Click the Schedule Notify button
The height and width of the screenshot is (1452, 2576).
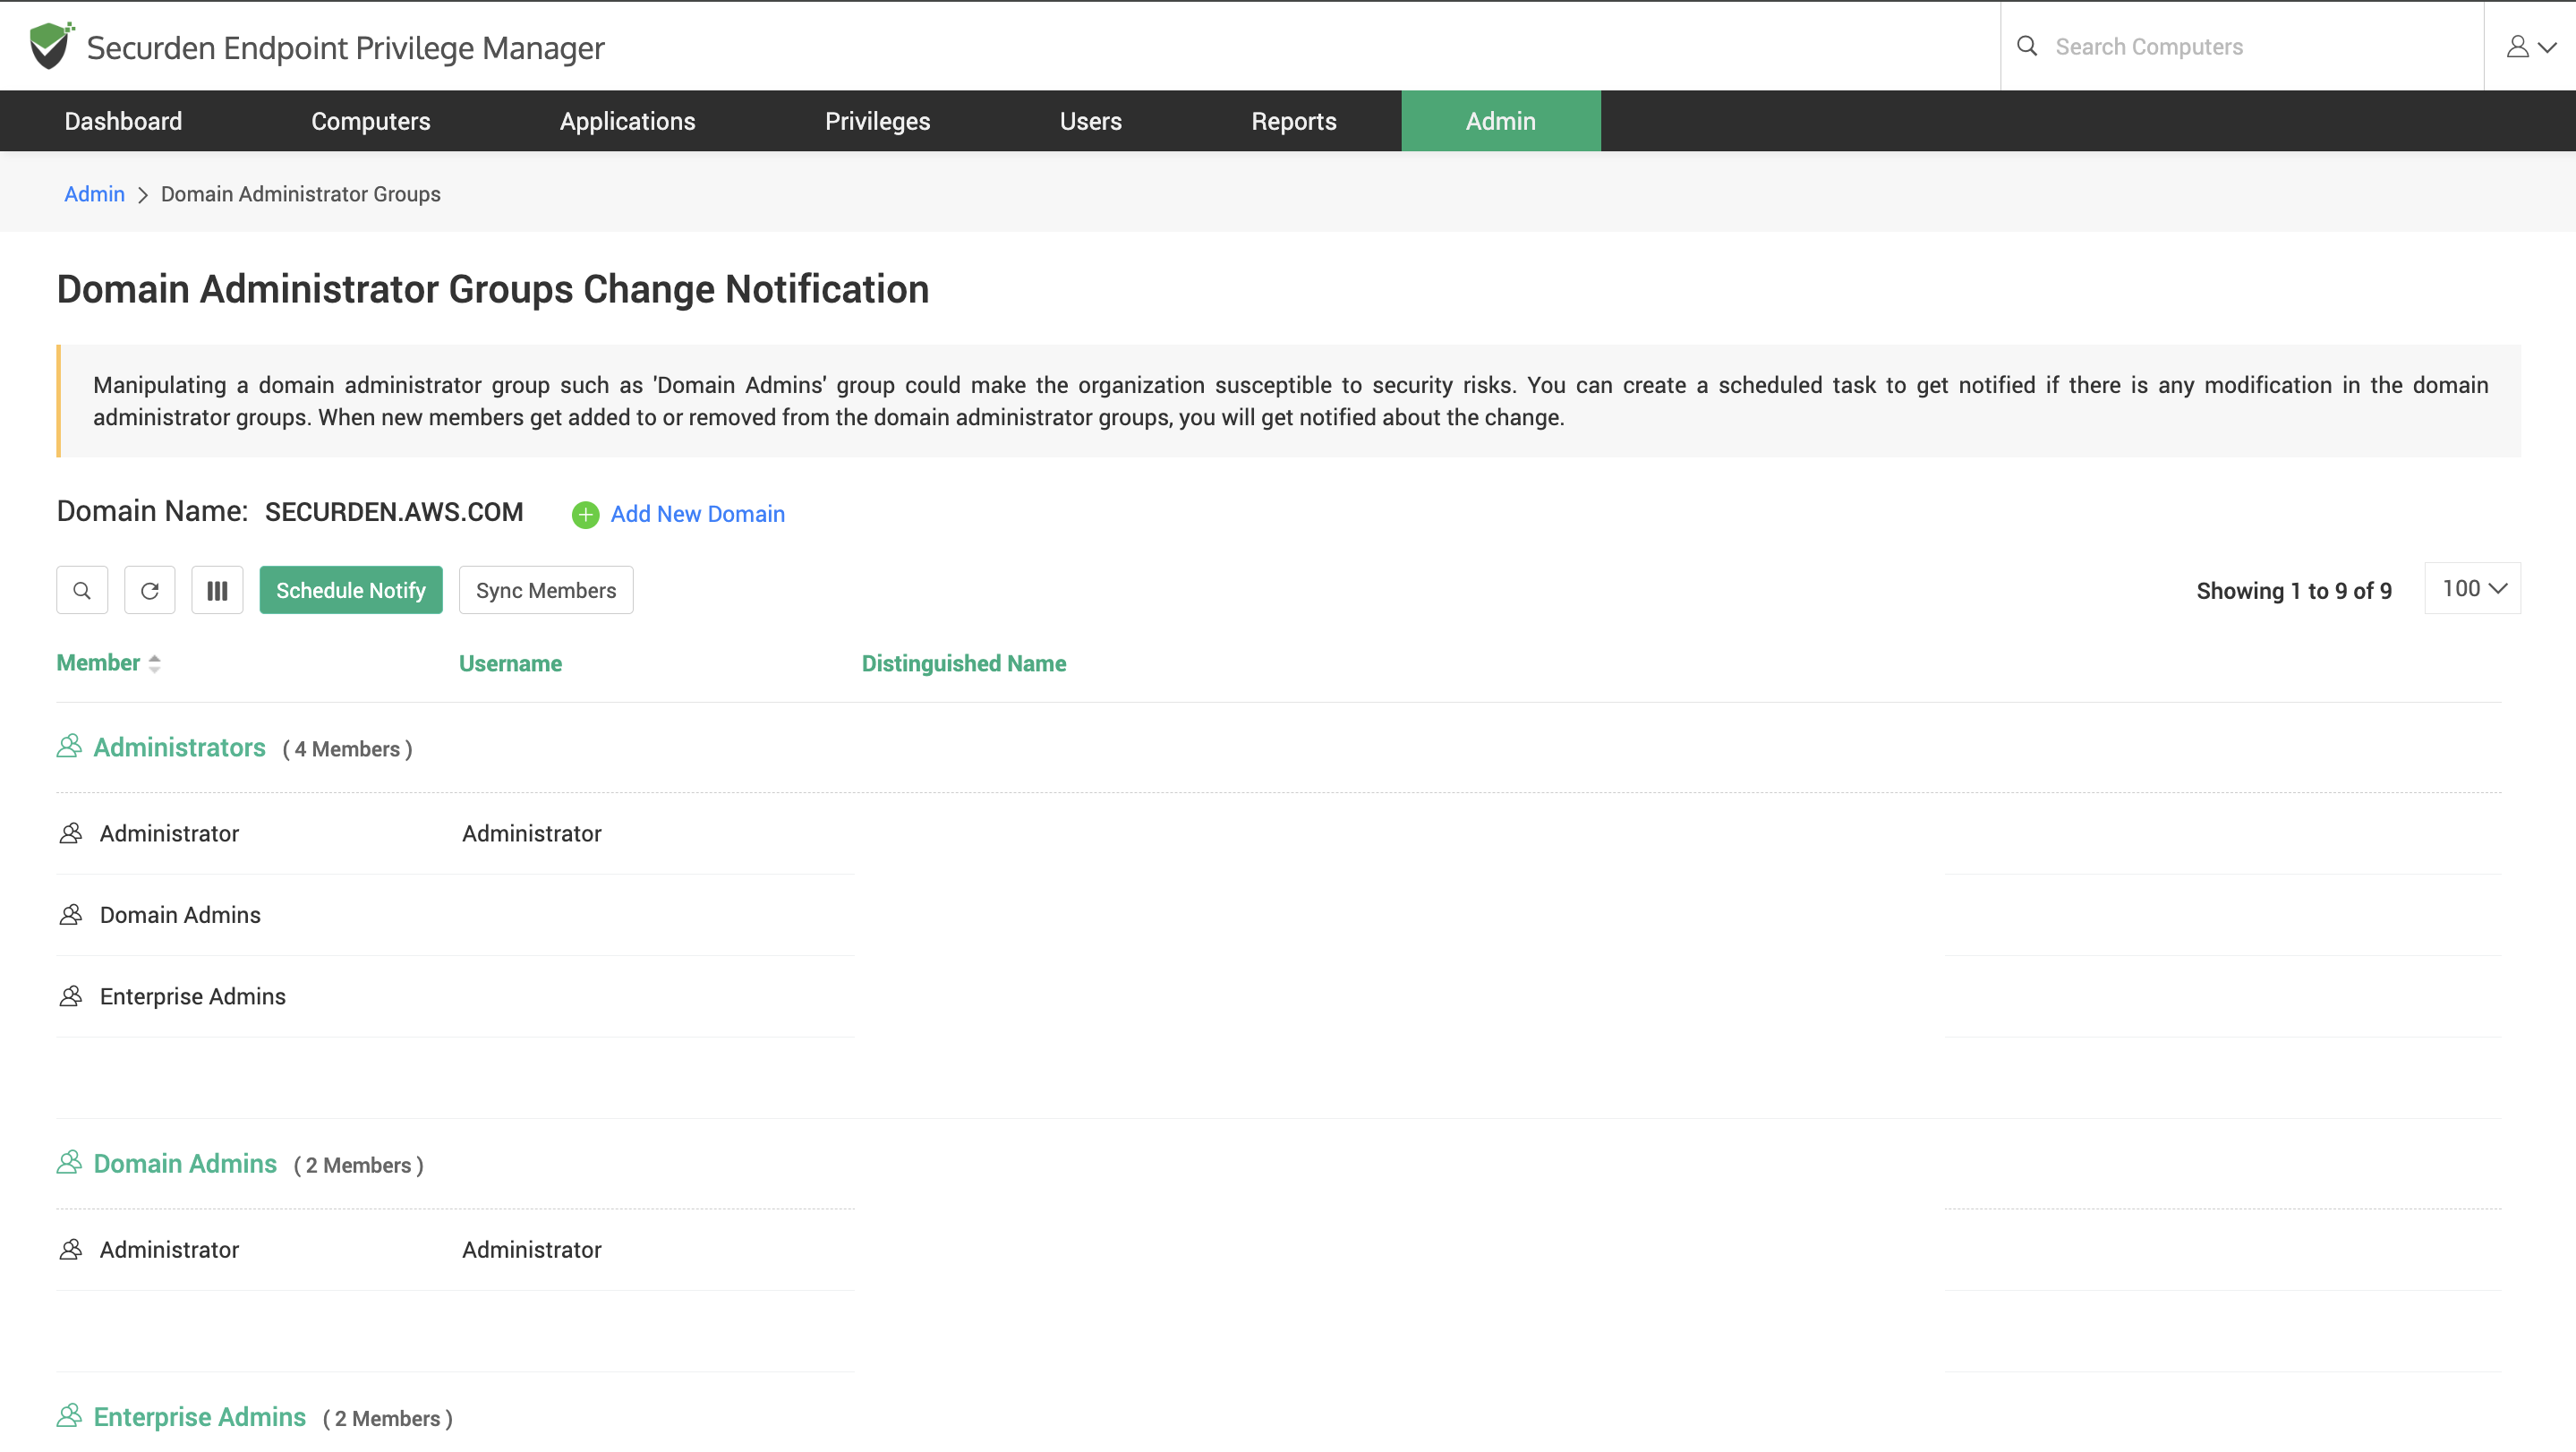[x=351, y=590]
